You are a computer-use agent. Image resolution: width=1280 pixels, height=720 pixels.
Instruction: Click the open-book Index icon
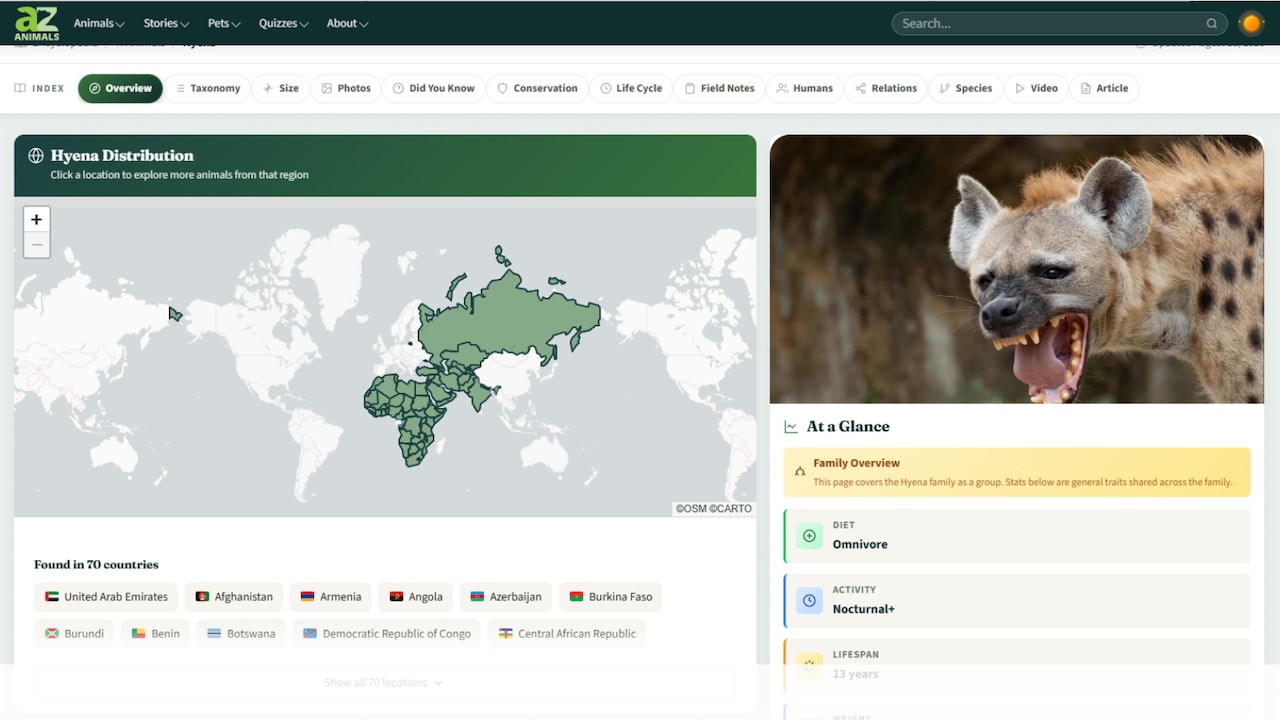click(x=20, y=88)
